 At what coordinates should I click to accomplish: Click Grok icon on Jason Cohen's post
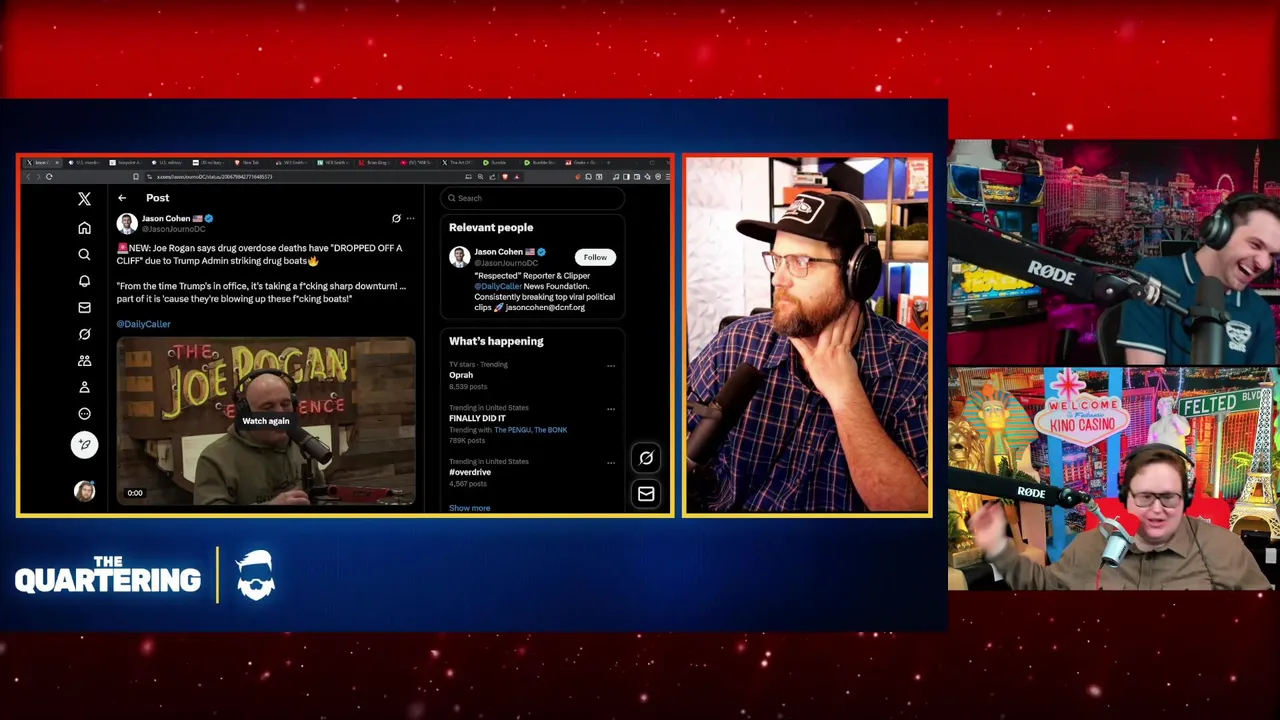click(396, 218)
